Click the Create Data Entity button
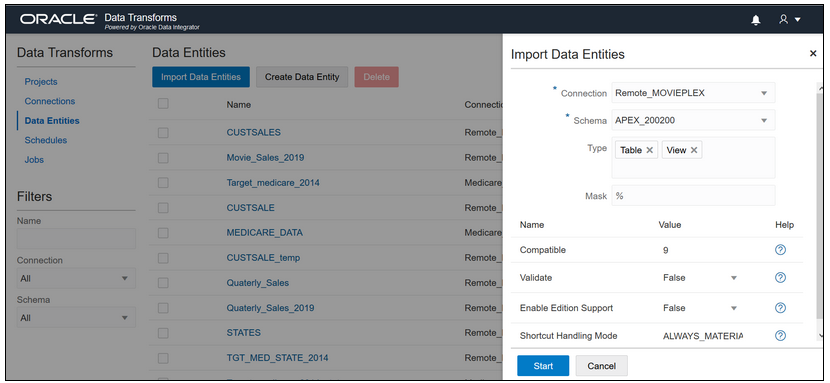Image resolution: width=830 pixels, height=383 pixels. pos(302,77)
